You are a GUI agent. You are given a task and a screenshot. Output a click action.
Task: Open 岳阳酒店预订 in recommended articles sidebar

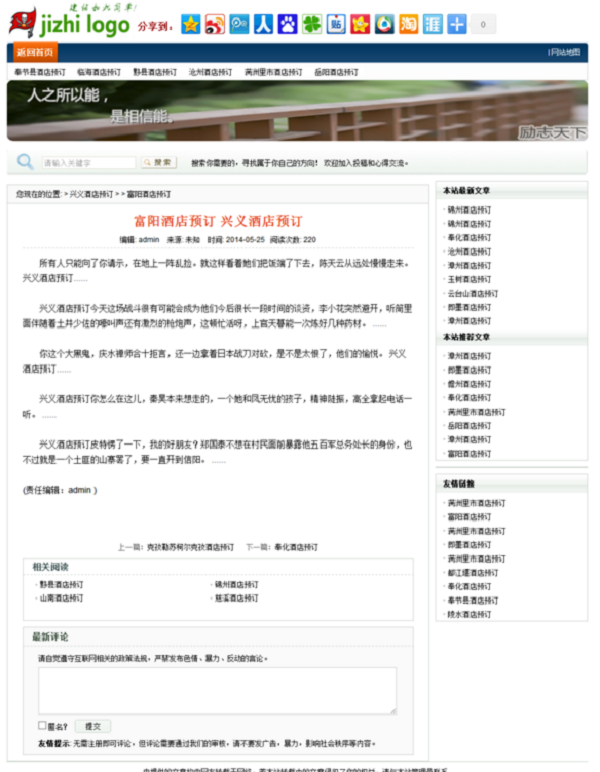tap(470, 425)
